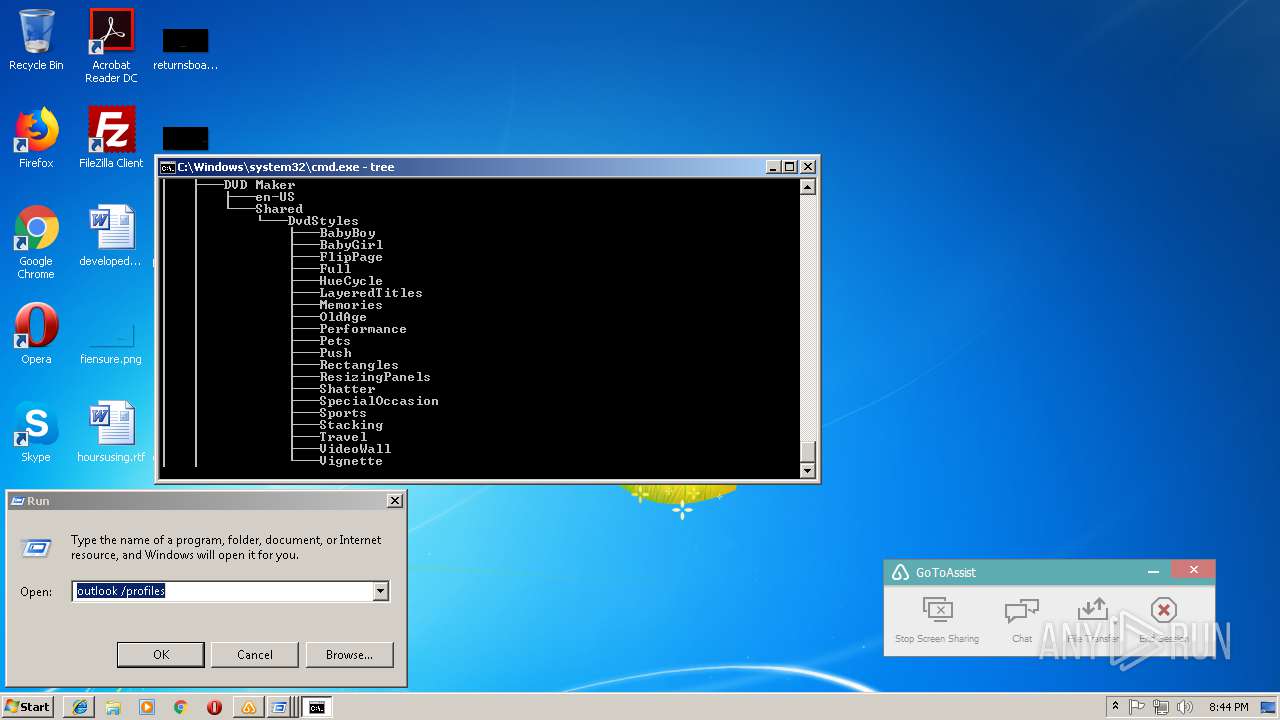Open the cmd.exe window system menu icon
This screenshot has width=1280, height=720.
(x=168, y=167)
